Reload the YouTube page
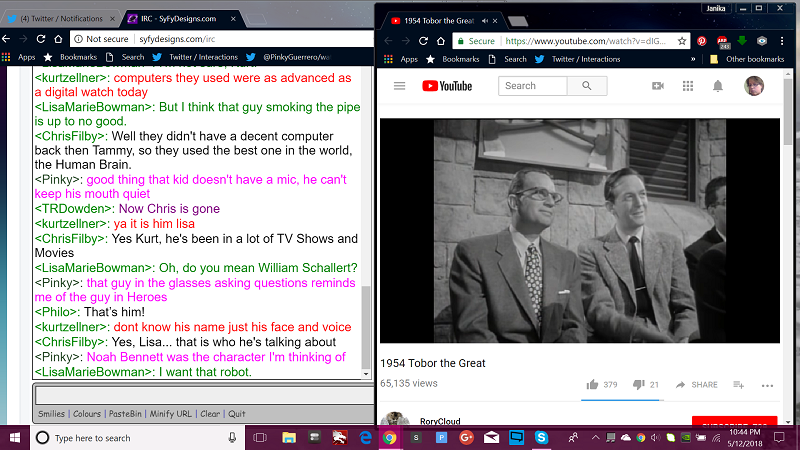The height and width of the screenshot is (450, 800). (x=423, y=41)
